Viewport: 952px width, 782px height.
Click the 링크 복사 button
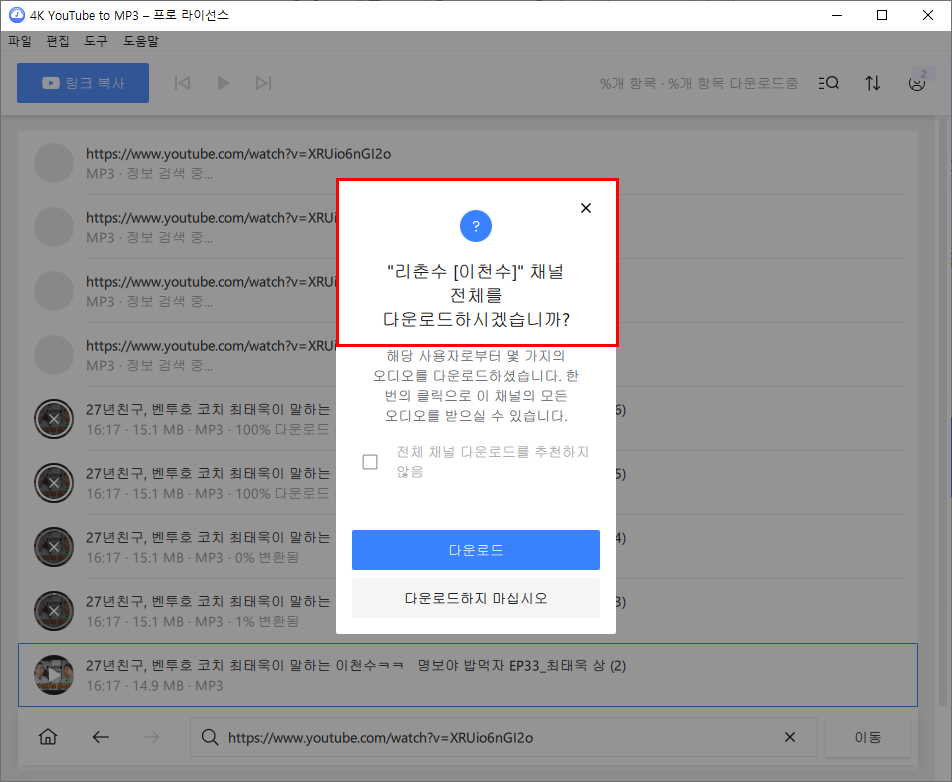tap(83, 83)
